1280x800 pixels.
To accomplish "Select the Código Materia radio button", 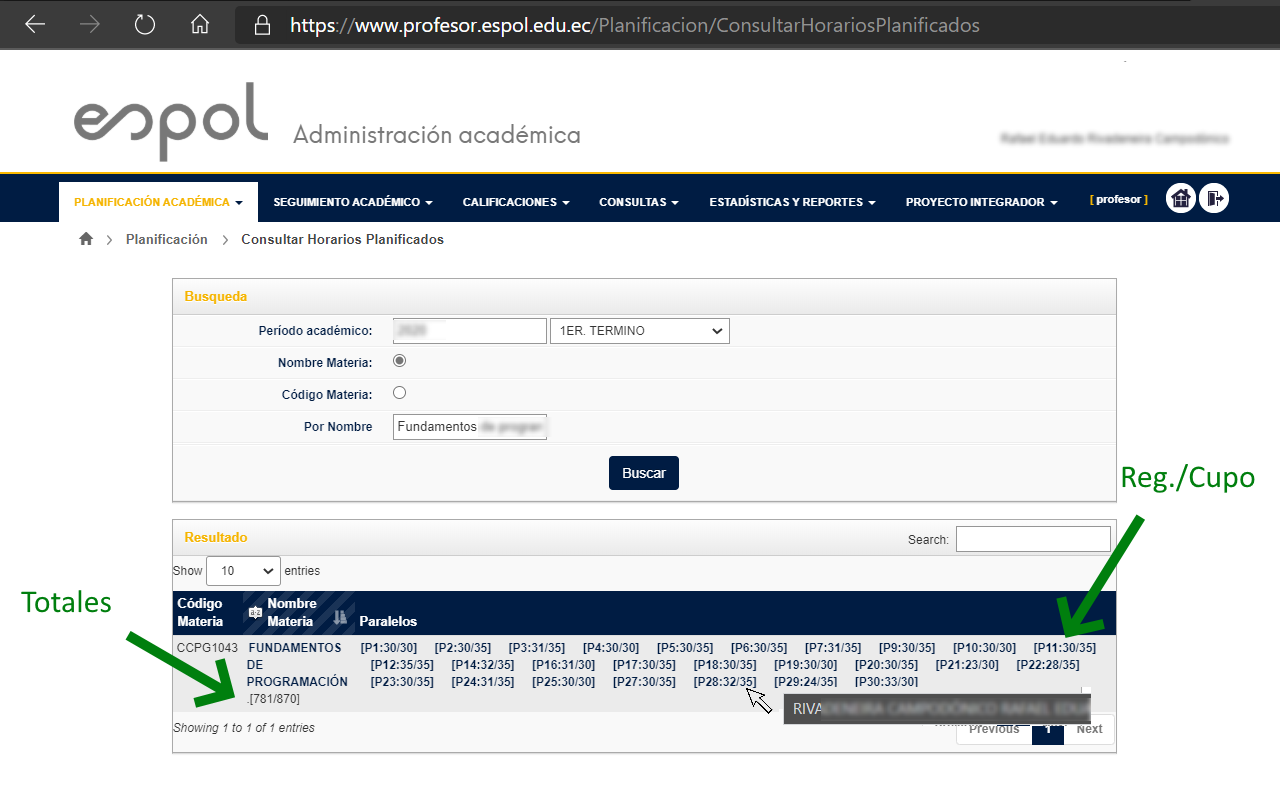I will tap(400, 393).
